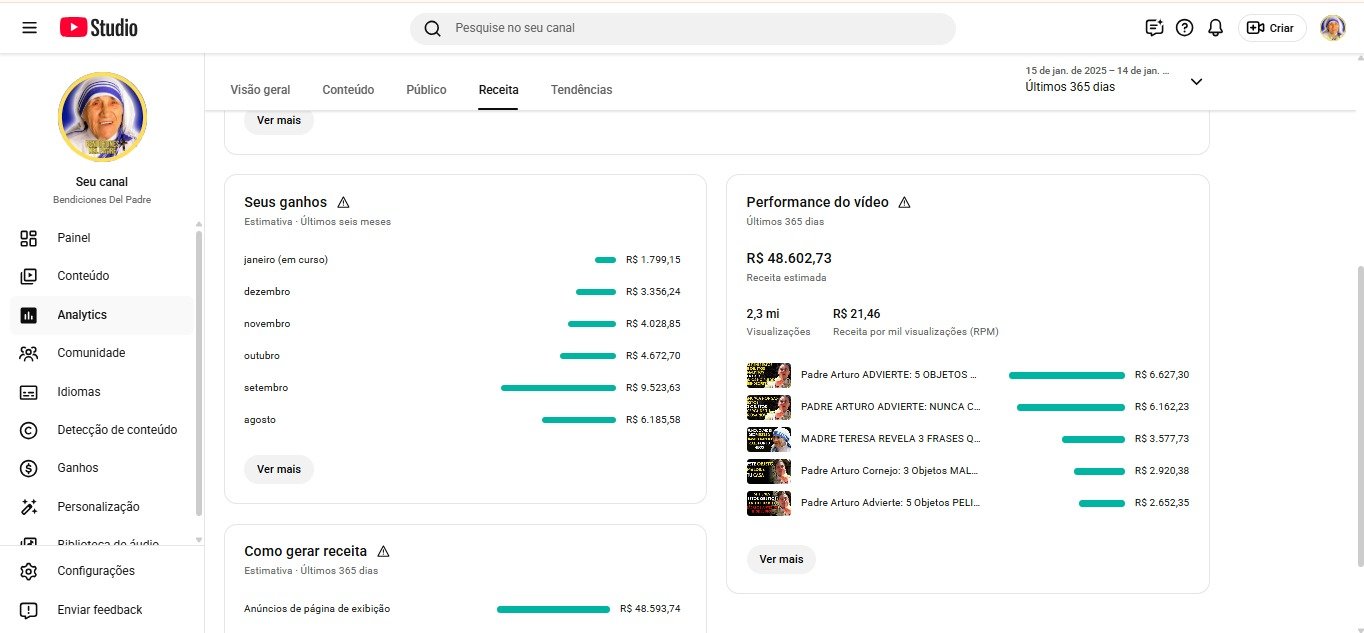Image resolution: width=1364 pixels, height=633 pixels.
Task: Open MADRE TERESA REVELA video thumbnail
Action: coord(768,439)
